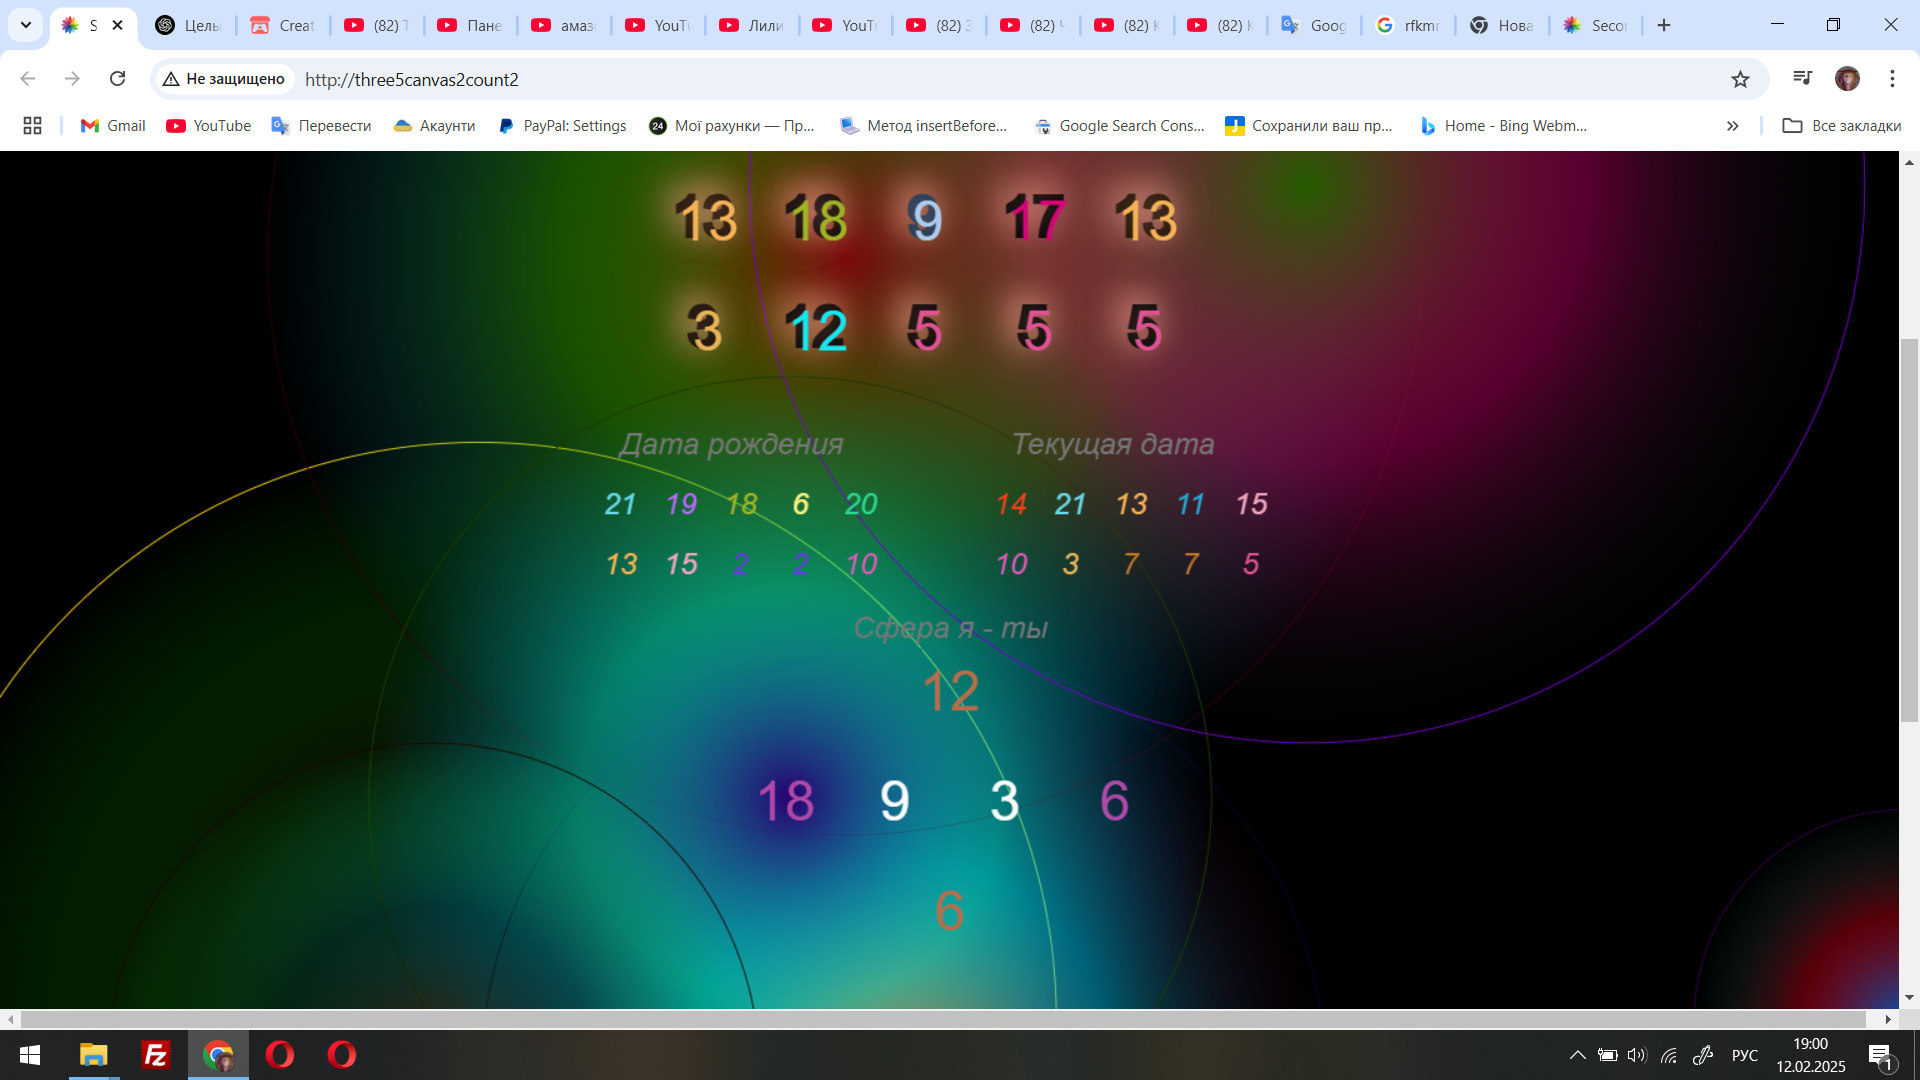Switch to the Нова tab
Image resolution: width=1920 pixels, height=1080 pixels.
click(x=1502, y=25)
